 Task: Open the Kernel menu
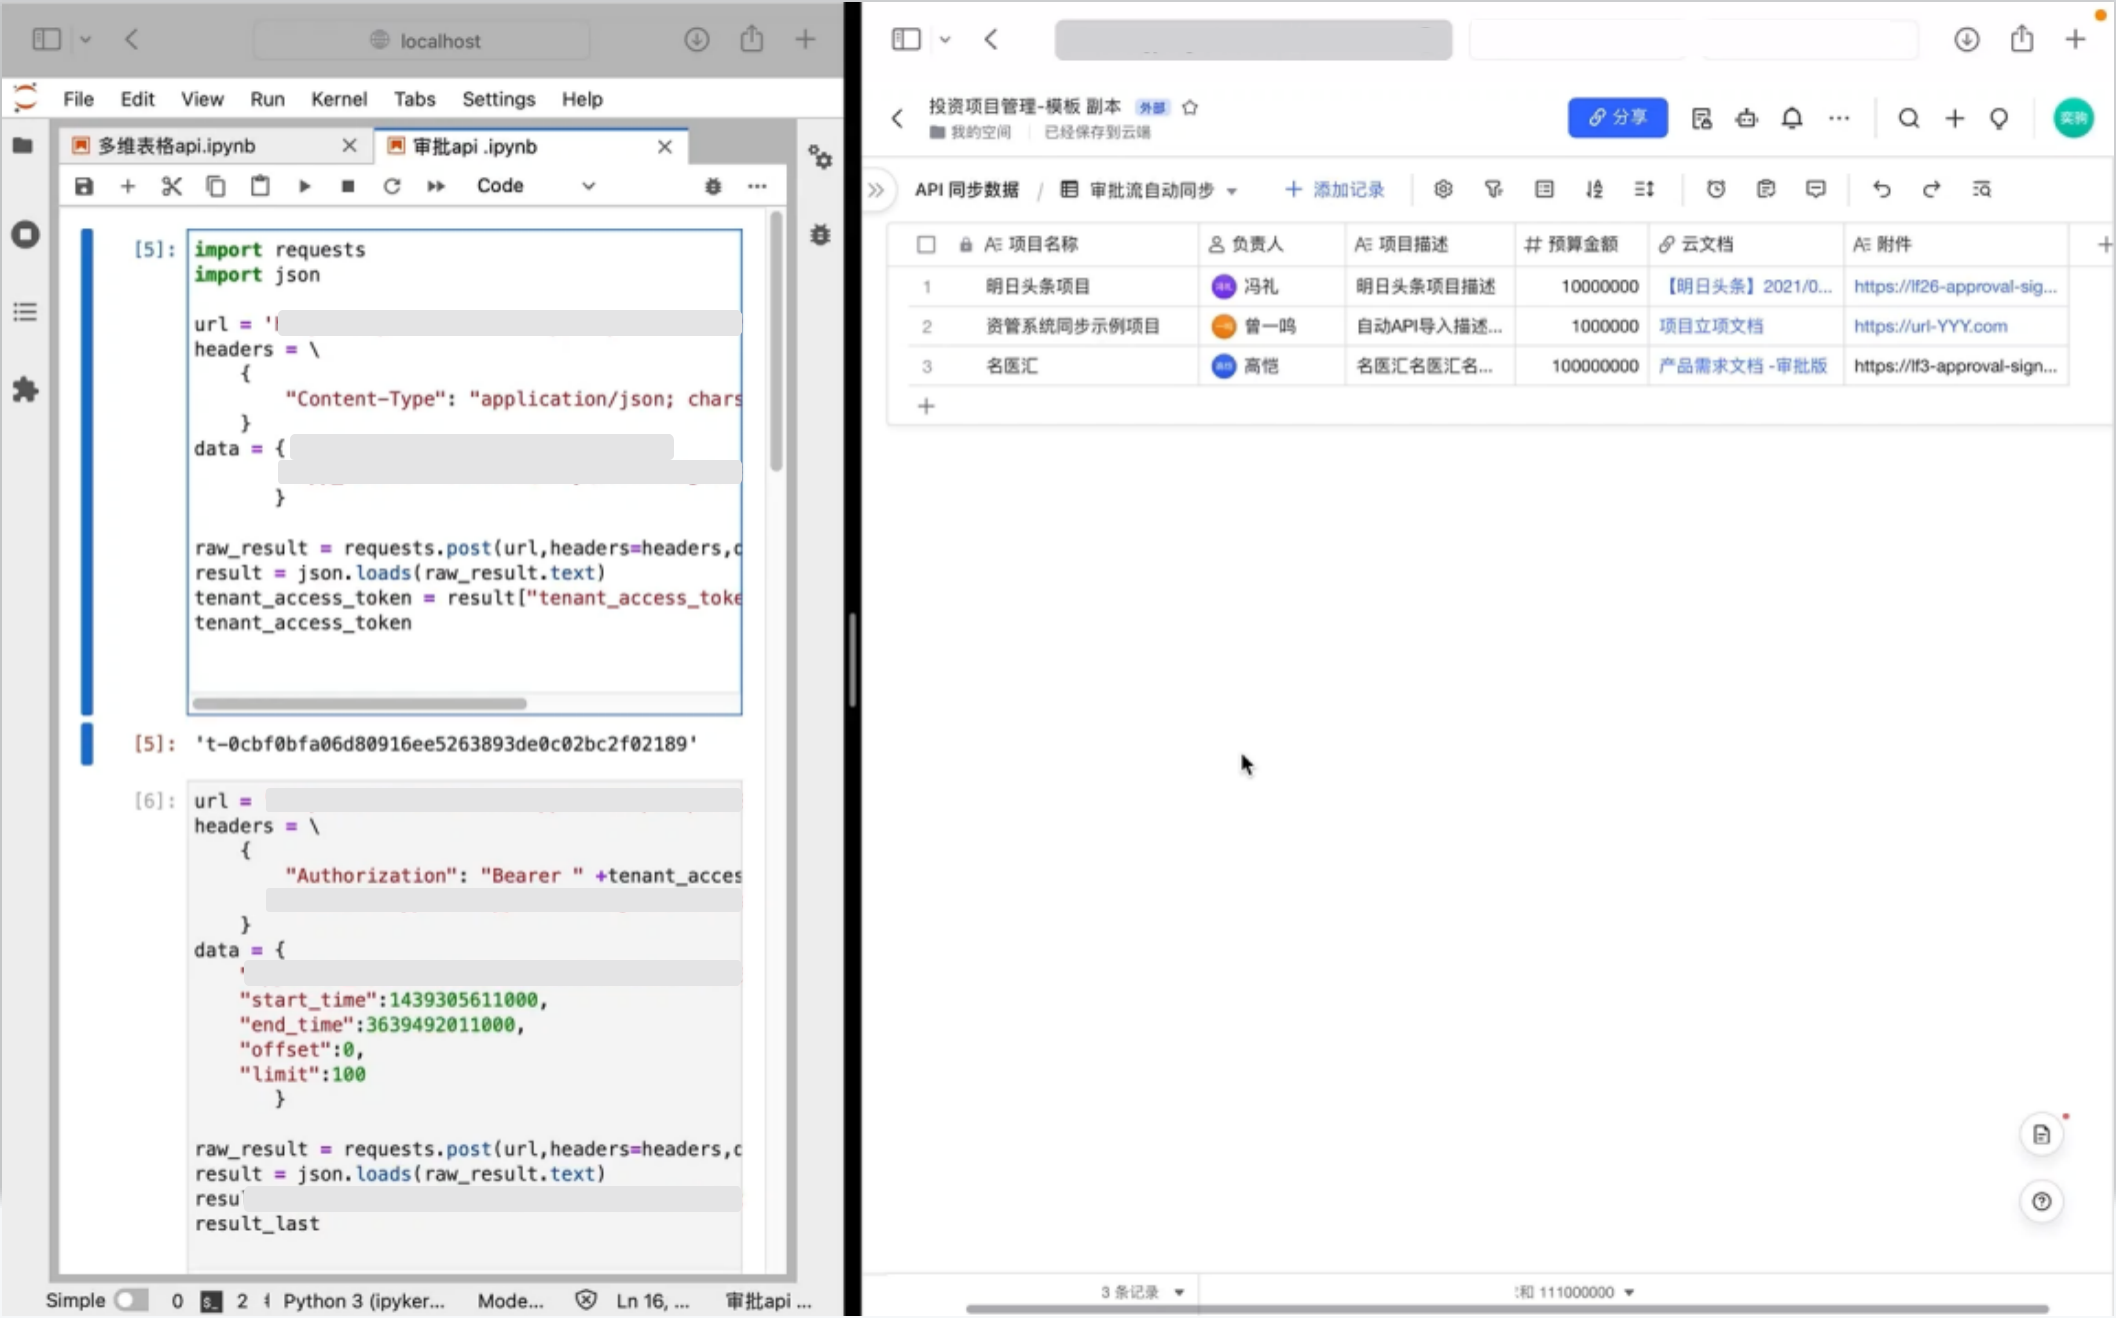point(338,99)
